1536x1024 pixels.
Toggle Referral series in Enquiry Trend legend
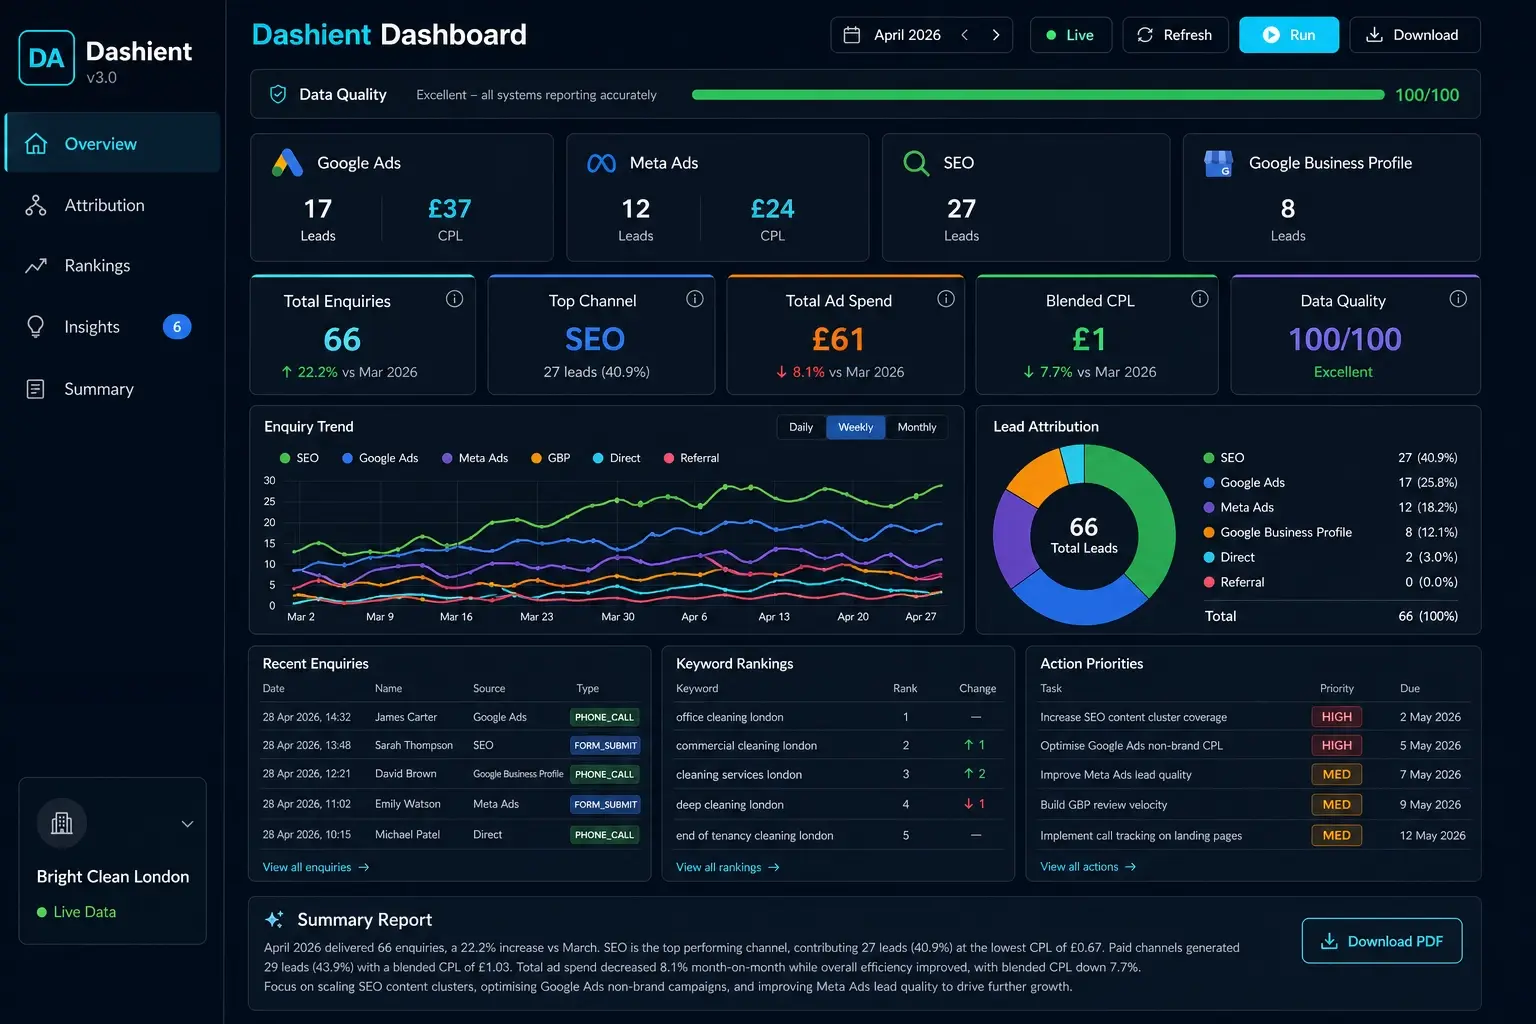pyautogui.click(x=692, y=458)
